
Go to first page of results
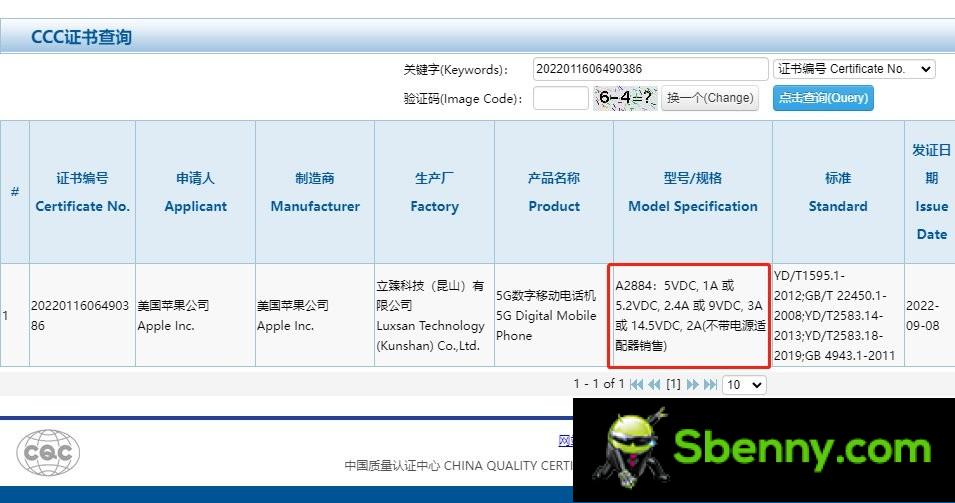[636, 384]
